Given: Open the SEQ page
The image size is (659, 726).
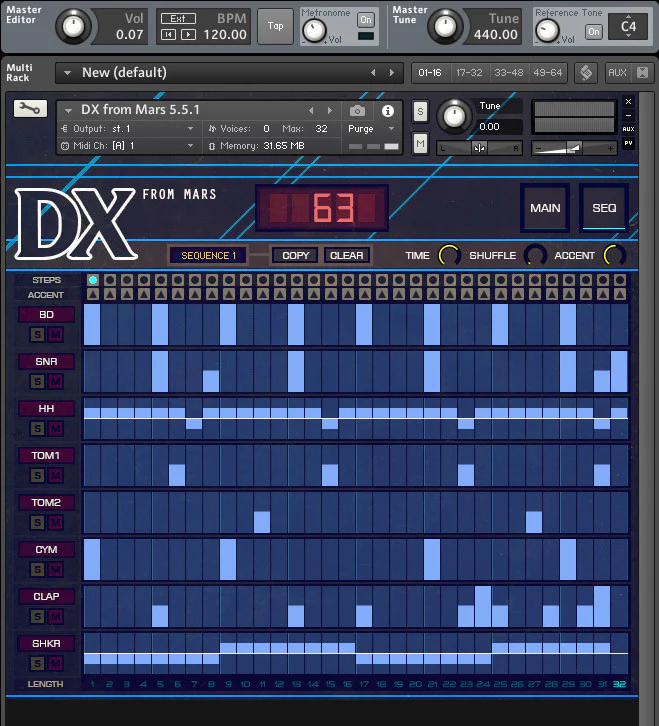Looking at the screenshot, I should coord(604,208).
